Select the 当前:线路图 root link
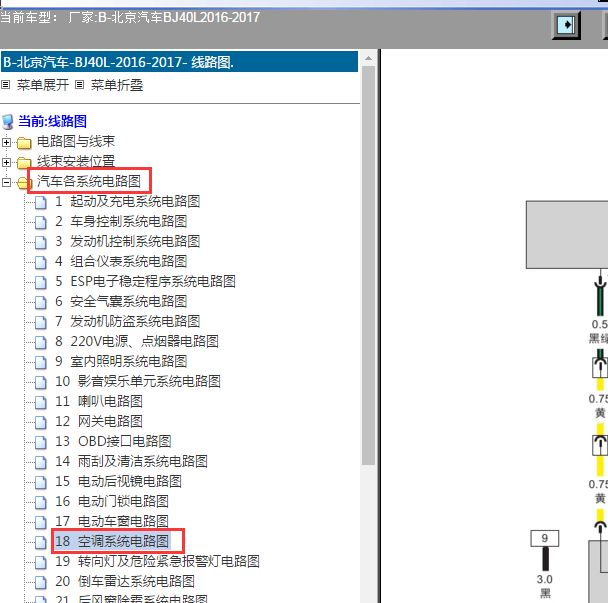This screenshot has width=608, height=603. tap(52, 121)
